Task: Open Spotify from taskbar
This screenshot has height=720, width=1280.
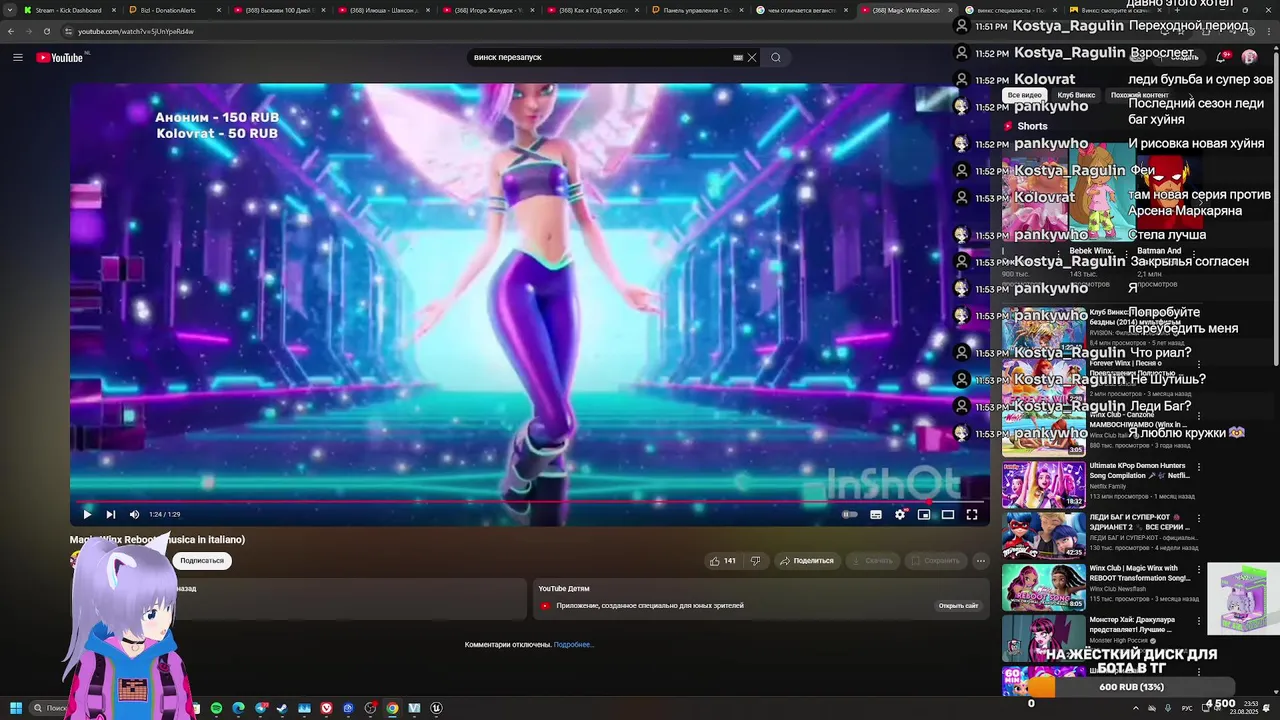Action: pyautogui.click(x=216, y=708)
